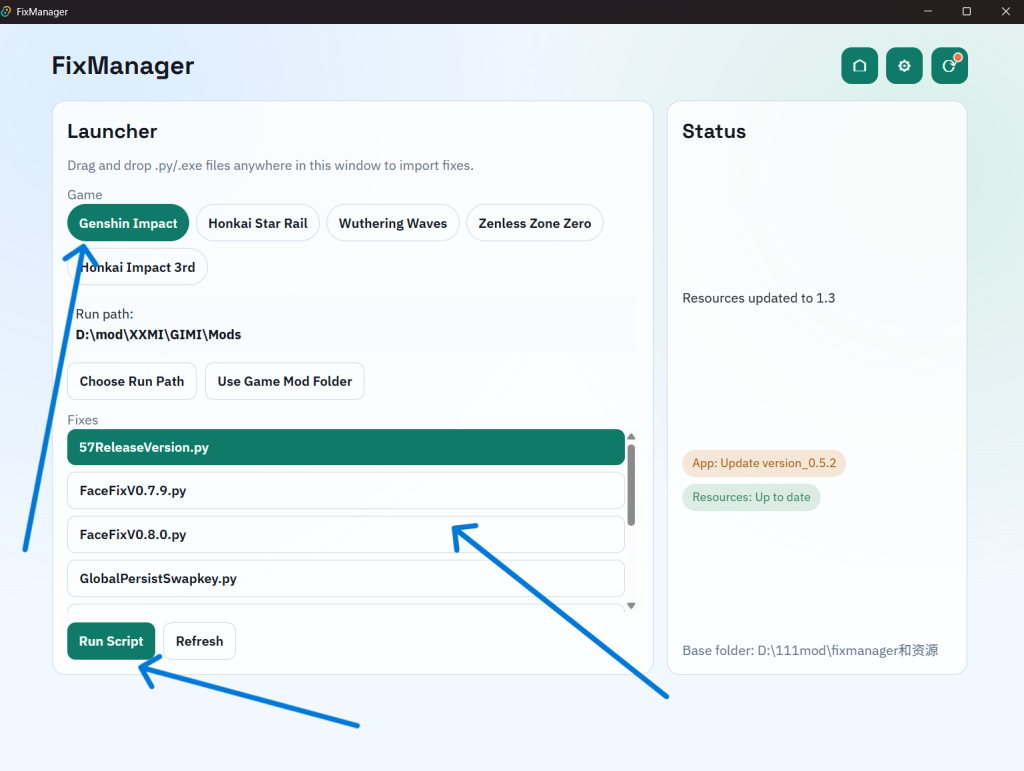Choose FaceFixV0.8.0.py from the list
The height and width of the screenshot is (771, 1024).
[345, 535]
